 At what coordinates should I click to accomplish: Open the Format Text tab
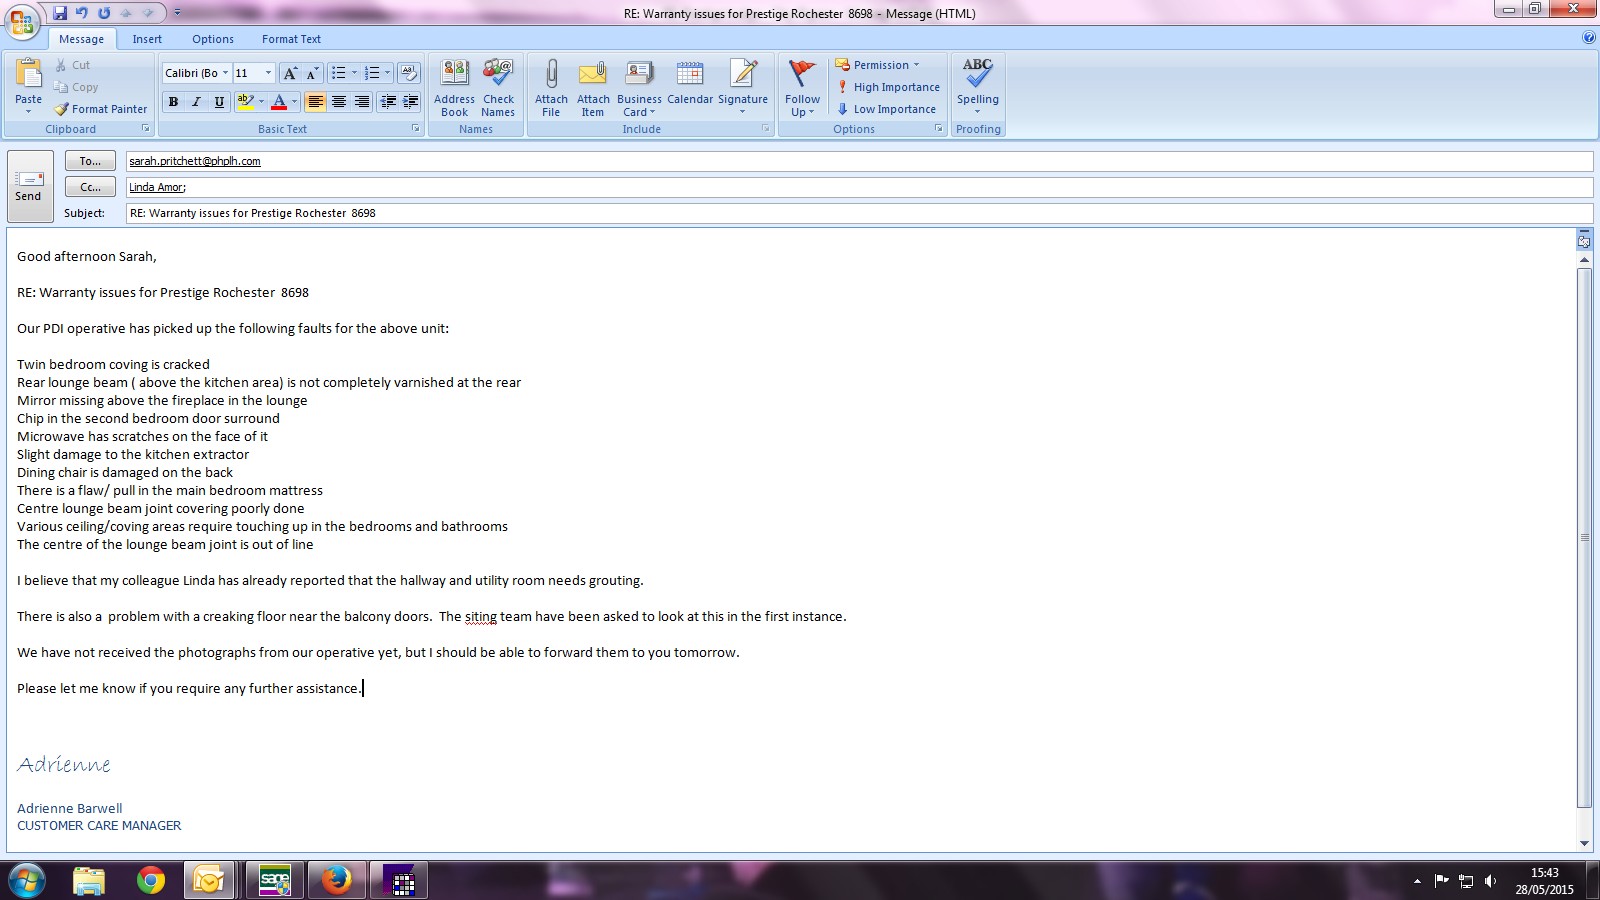[291, 39]
